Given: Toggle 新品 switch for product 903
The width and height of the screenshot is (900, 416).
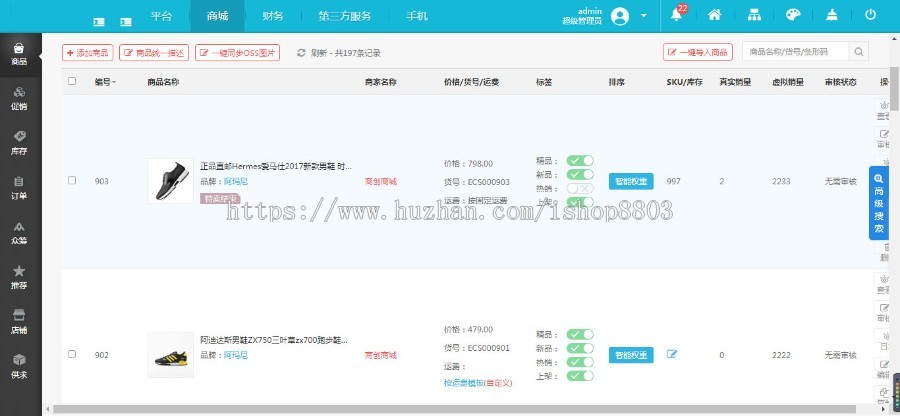Looking at the screenshot, I should pyautogui.click(x=580, y=174).
